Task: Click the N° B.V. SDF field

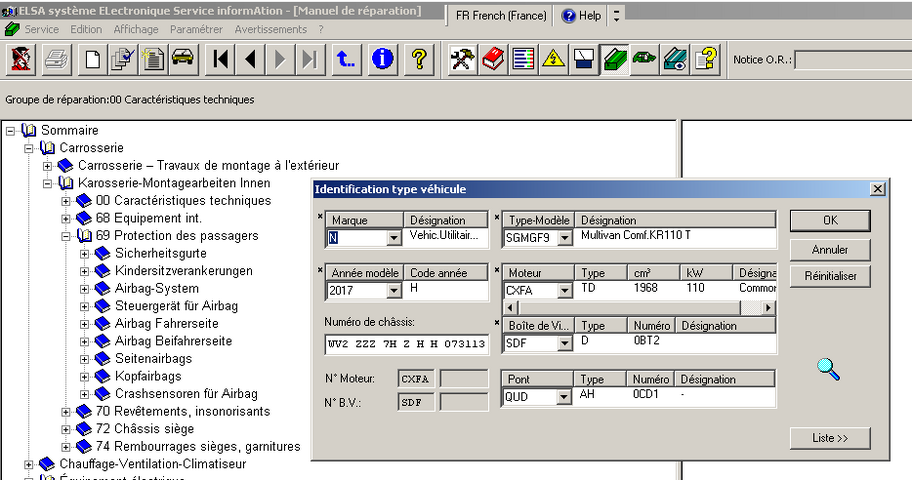Action: coord(416,402)
